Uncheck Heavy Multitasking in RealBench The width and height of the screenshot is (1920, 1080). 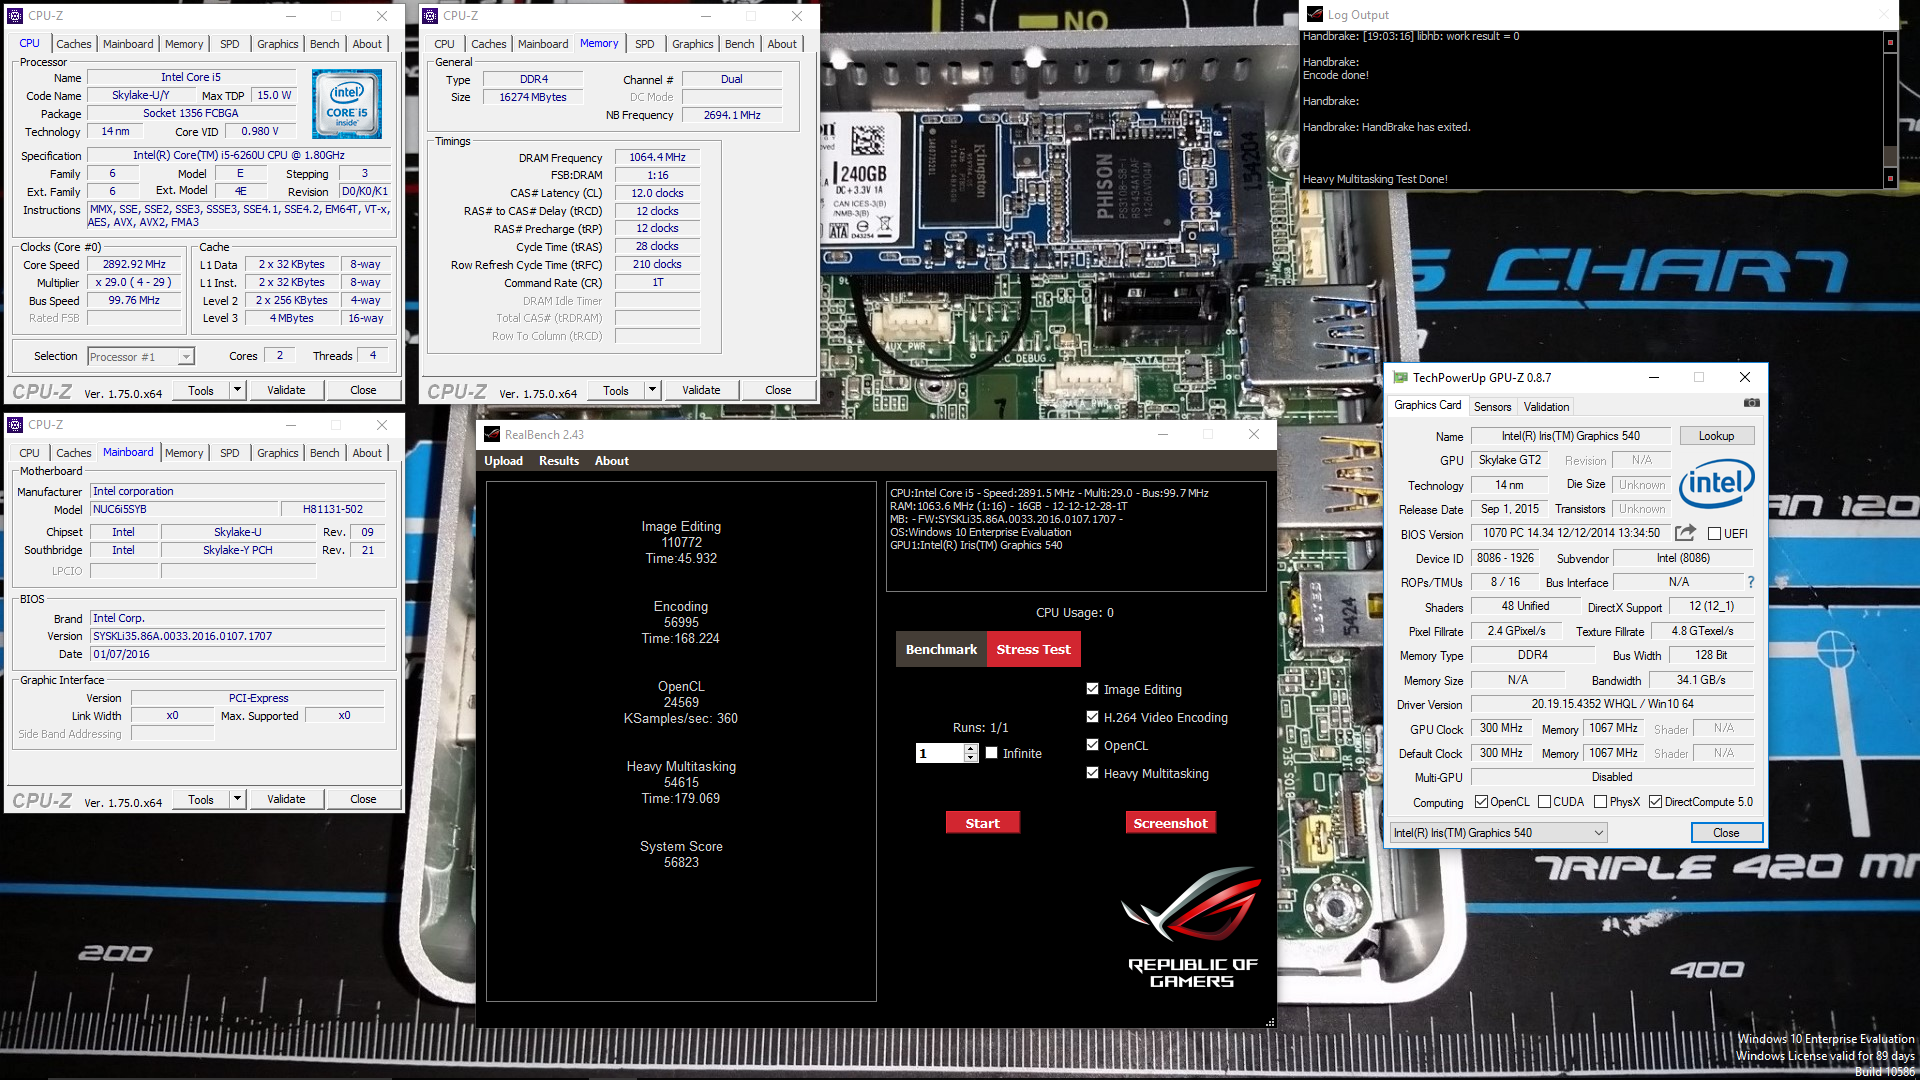[1093, 773]
